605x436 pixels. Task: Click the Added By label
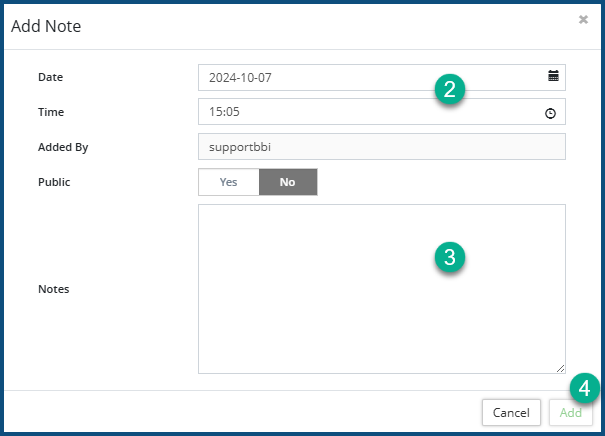[x=63, y=147]
